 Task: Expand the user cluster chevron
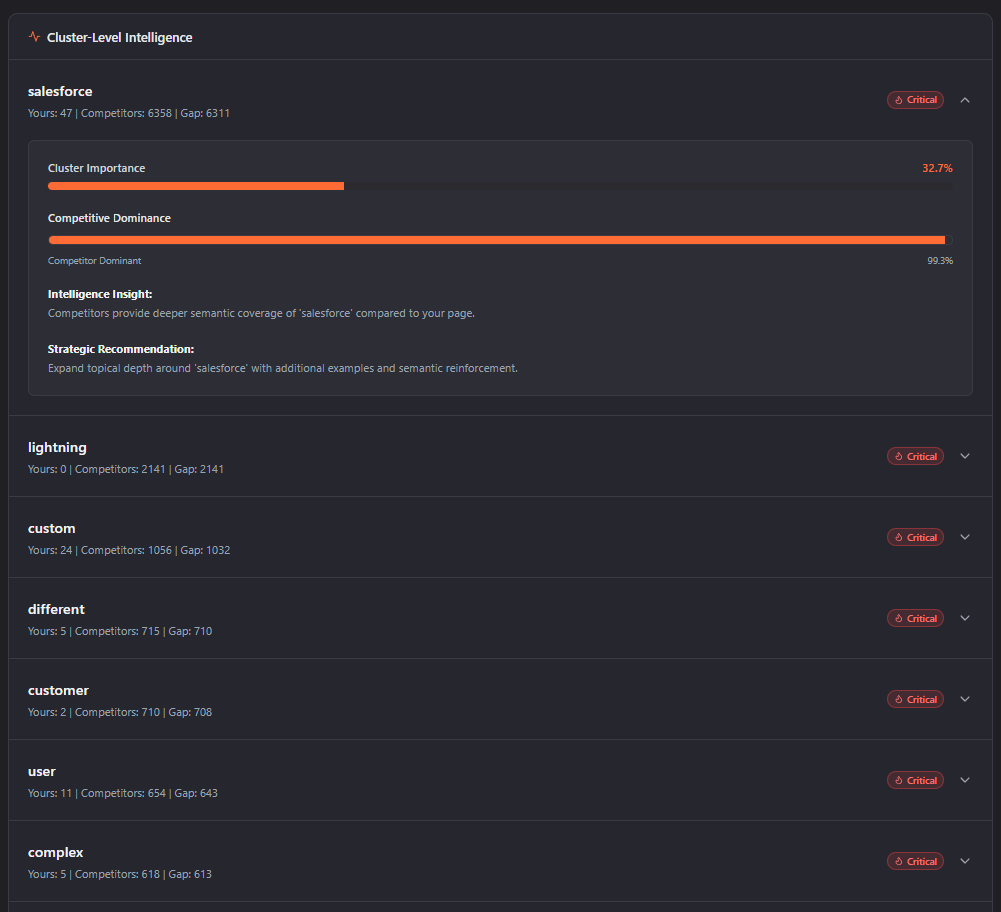(x=964, y=780)
